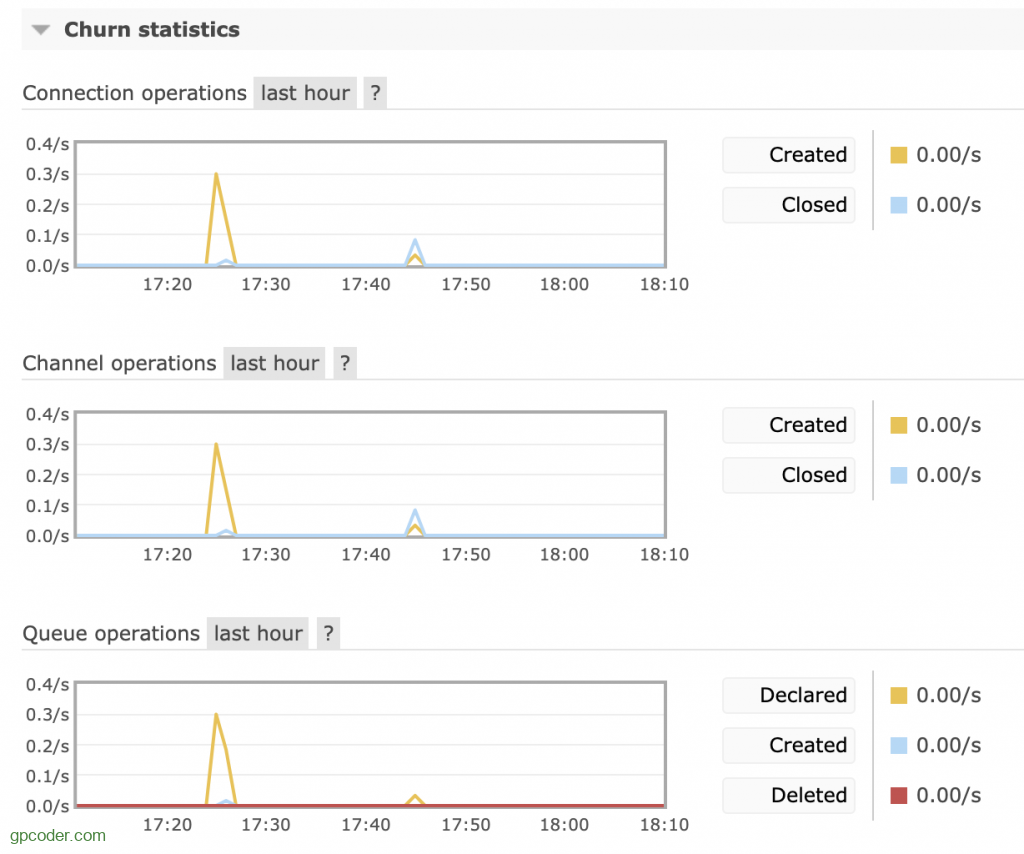This screenshot has width=1024, height=854.
Task: Toggle the Deleted series in Queue operations
Action: coord(788,795)
